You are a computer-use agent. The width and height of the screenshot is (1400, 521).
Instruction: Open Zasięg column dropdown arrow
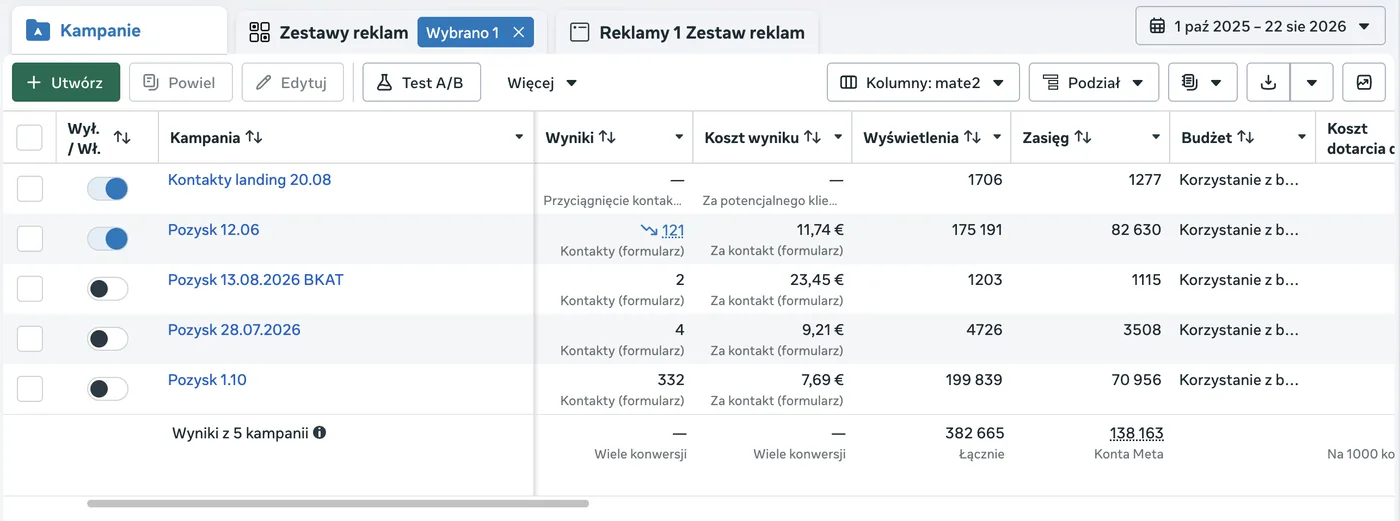tap(1156, 137)
